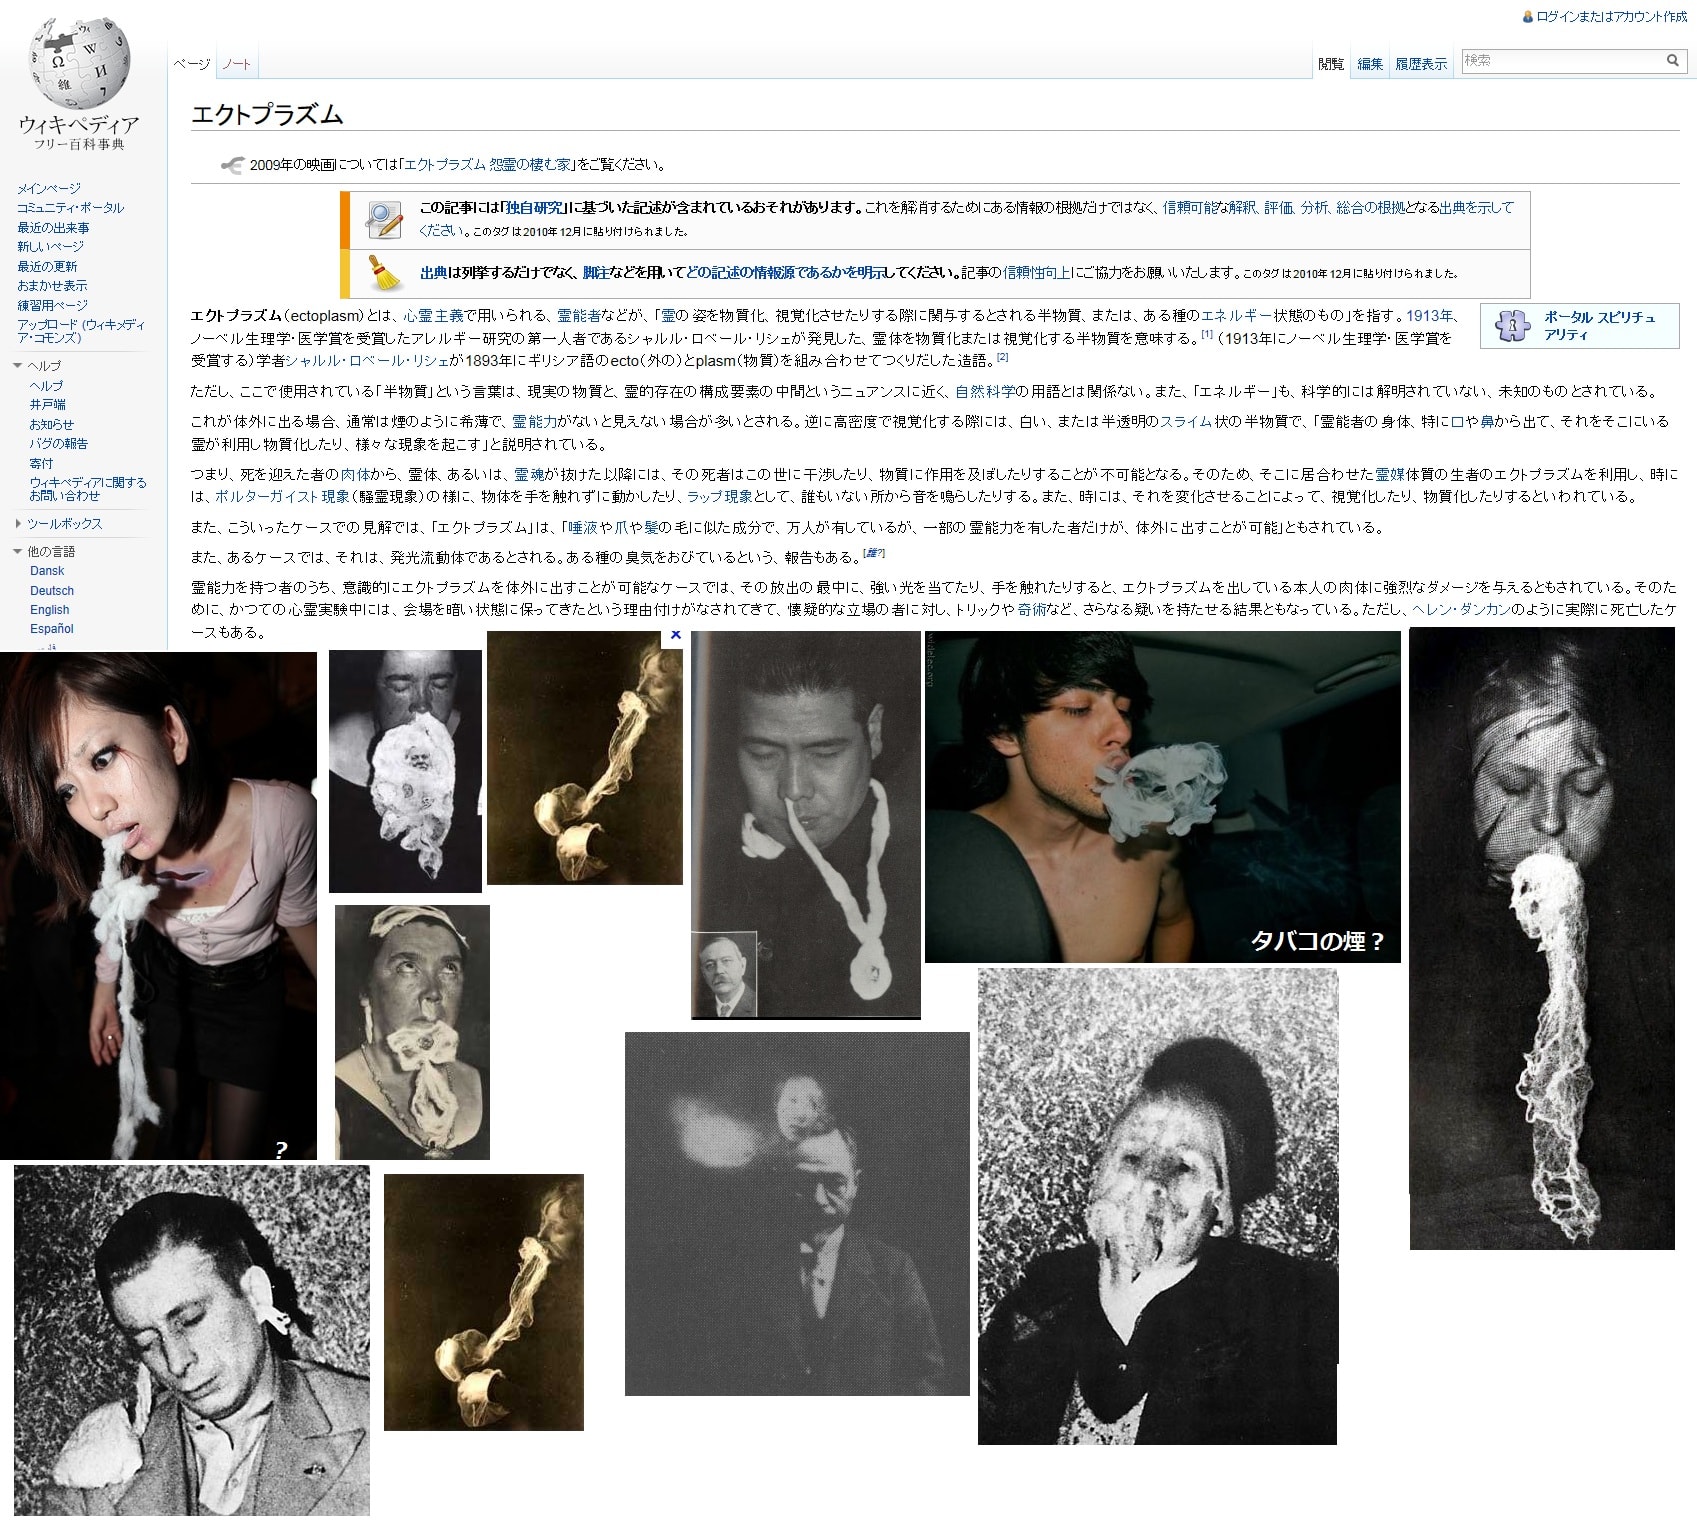Click the login user icon

1527,17
